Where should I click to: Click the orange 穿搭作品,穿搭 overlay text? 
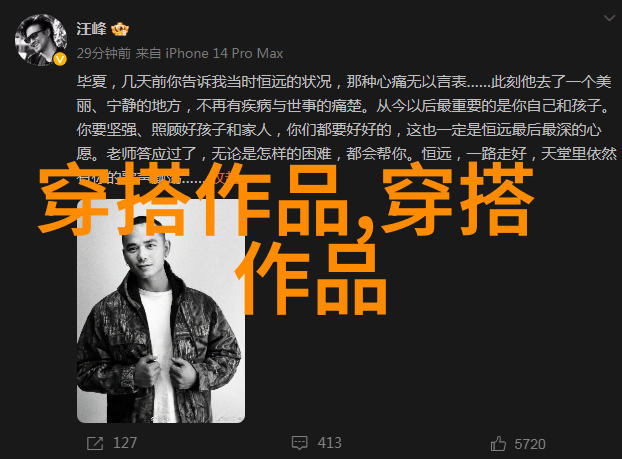[x=286, y=200]
